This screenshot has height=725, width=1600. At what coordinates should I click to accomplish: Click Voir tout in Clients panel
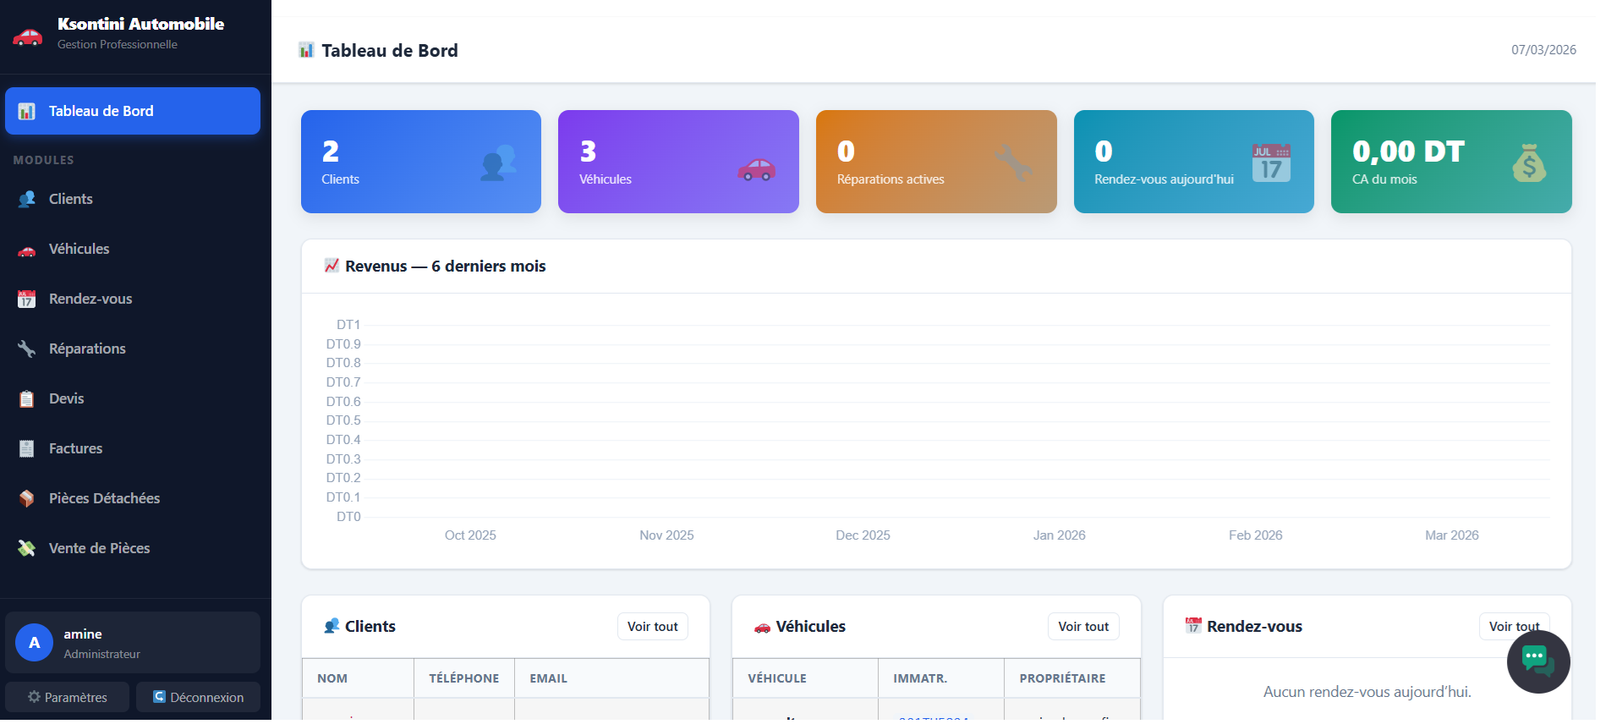coord(652,627)
